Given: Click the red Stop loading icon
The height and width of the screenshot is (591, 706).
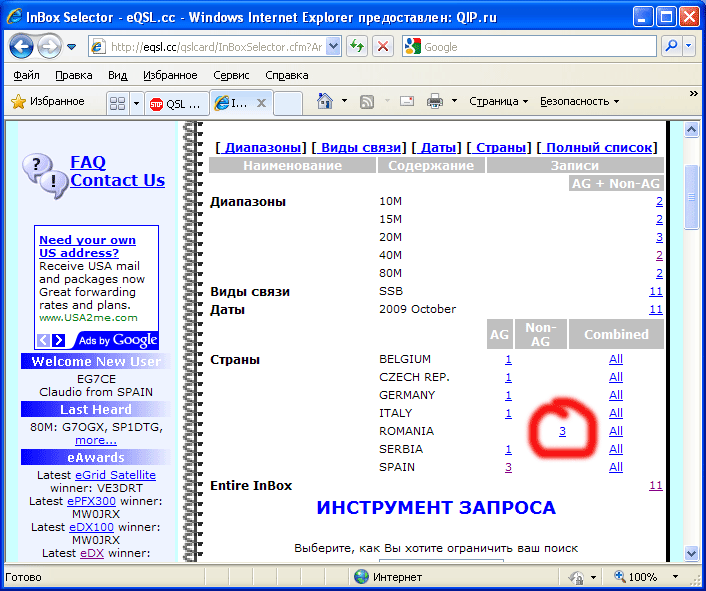Looking at the screenshot, I should 383,46.
